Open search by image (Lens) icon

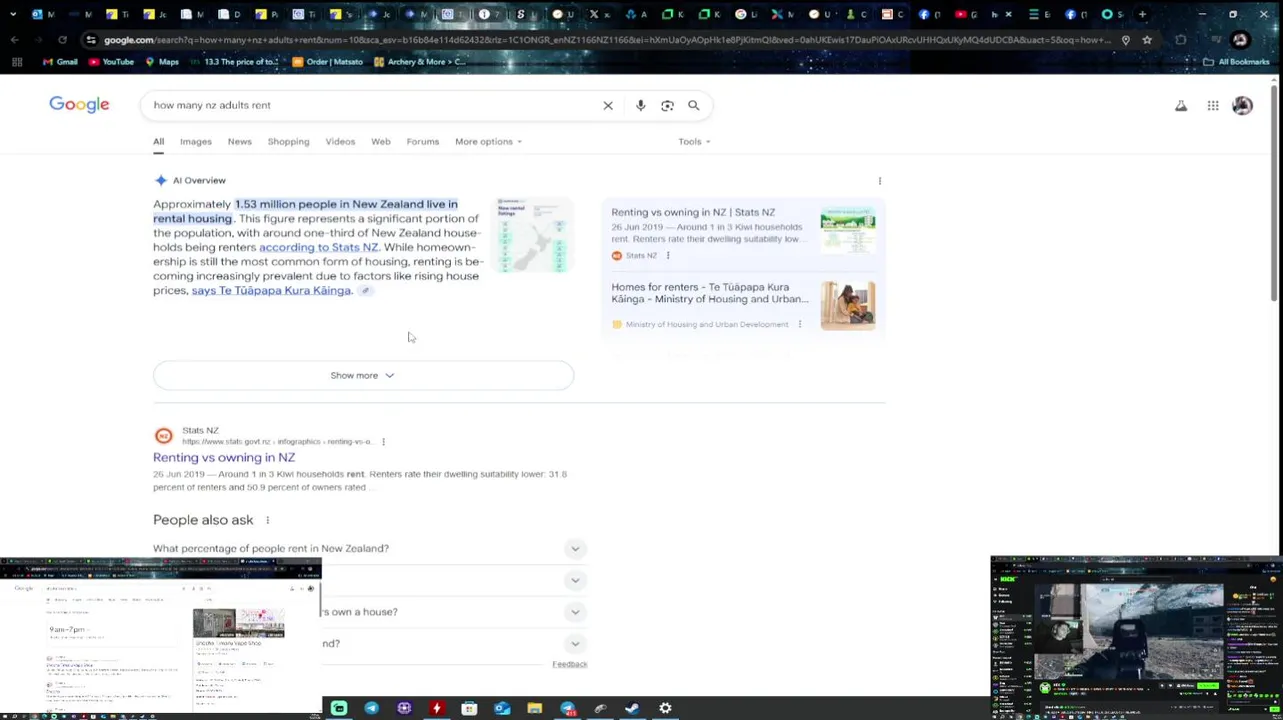point(667,105)
